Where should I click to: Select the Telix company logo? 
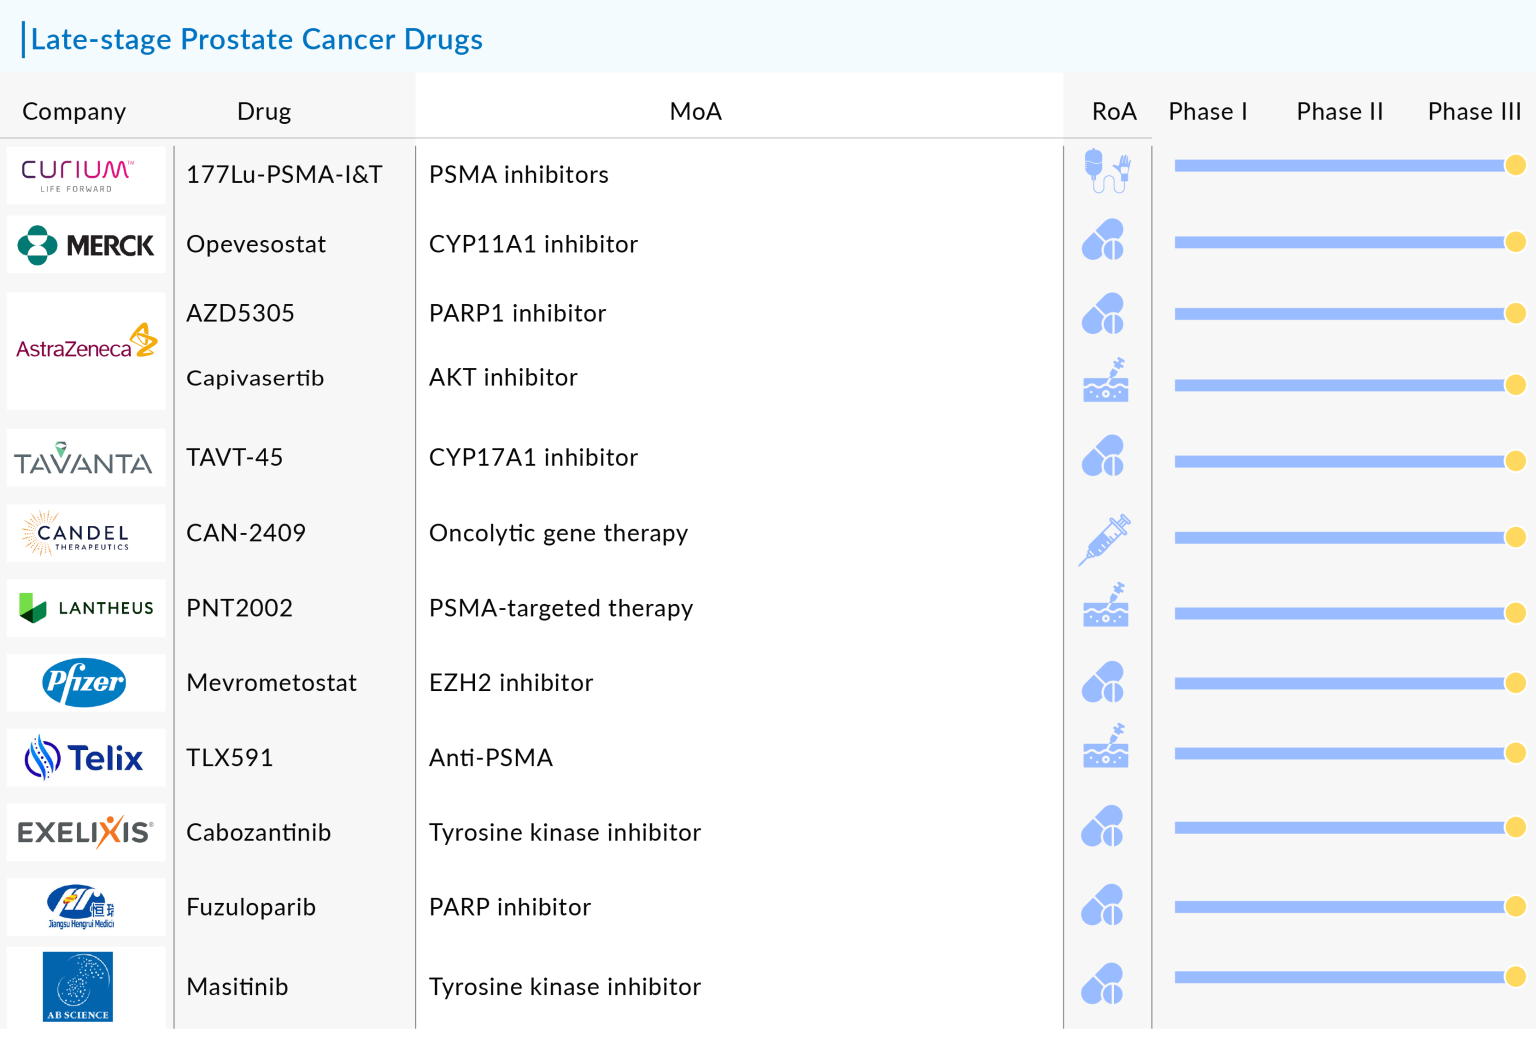tap(85, 757)
